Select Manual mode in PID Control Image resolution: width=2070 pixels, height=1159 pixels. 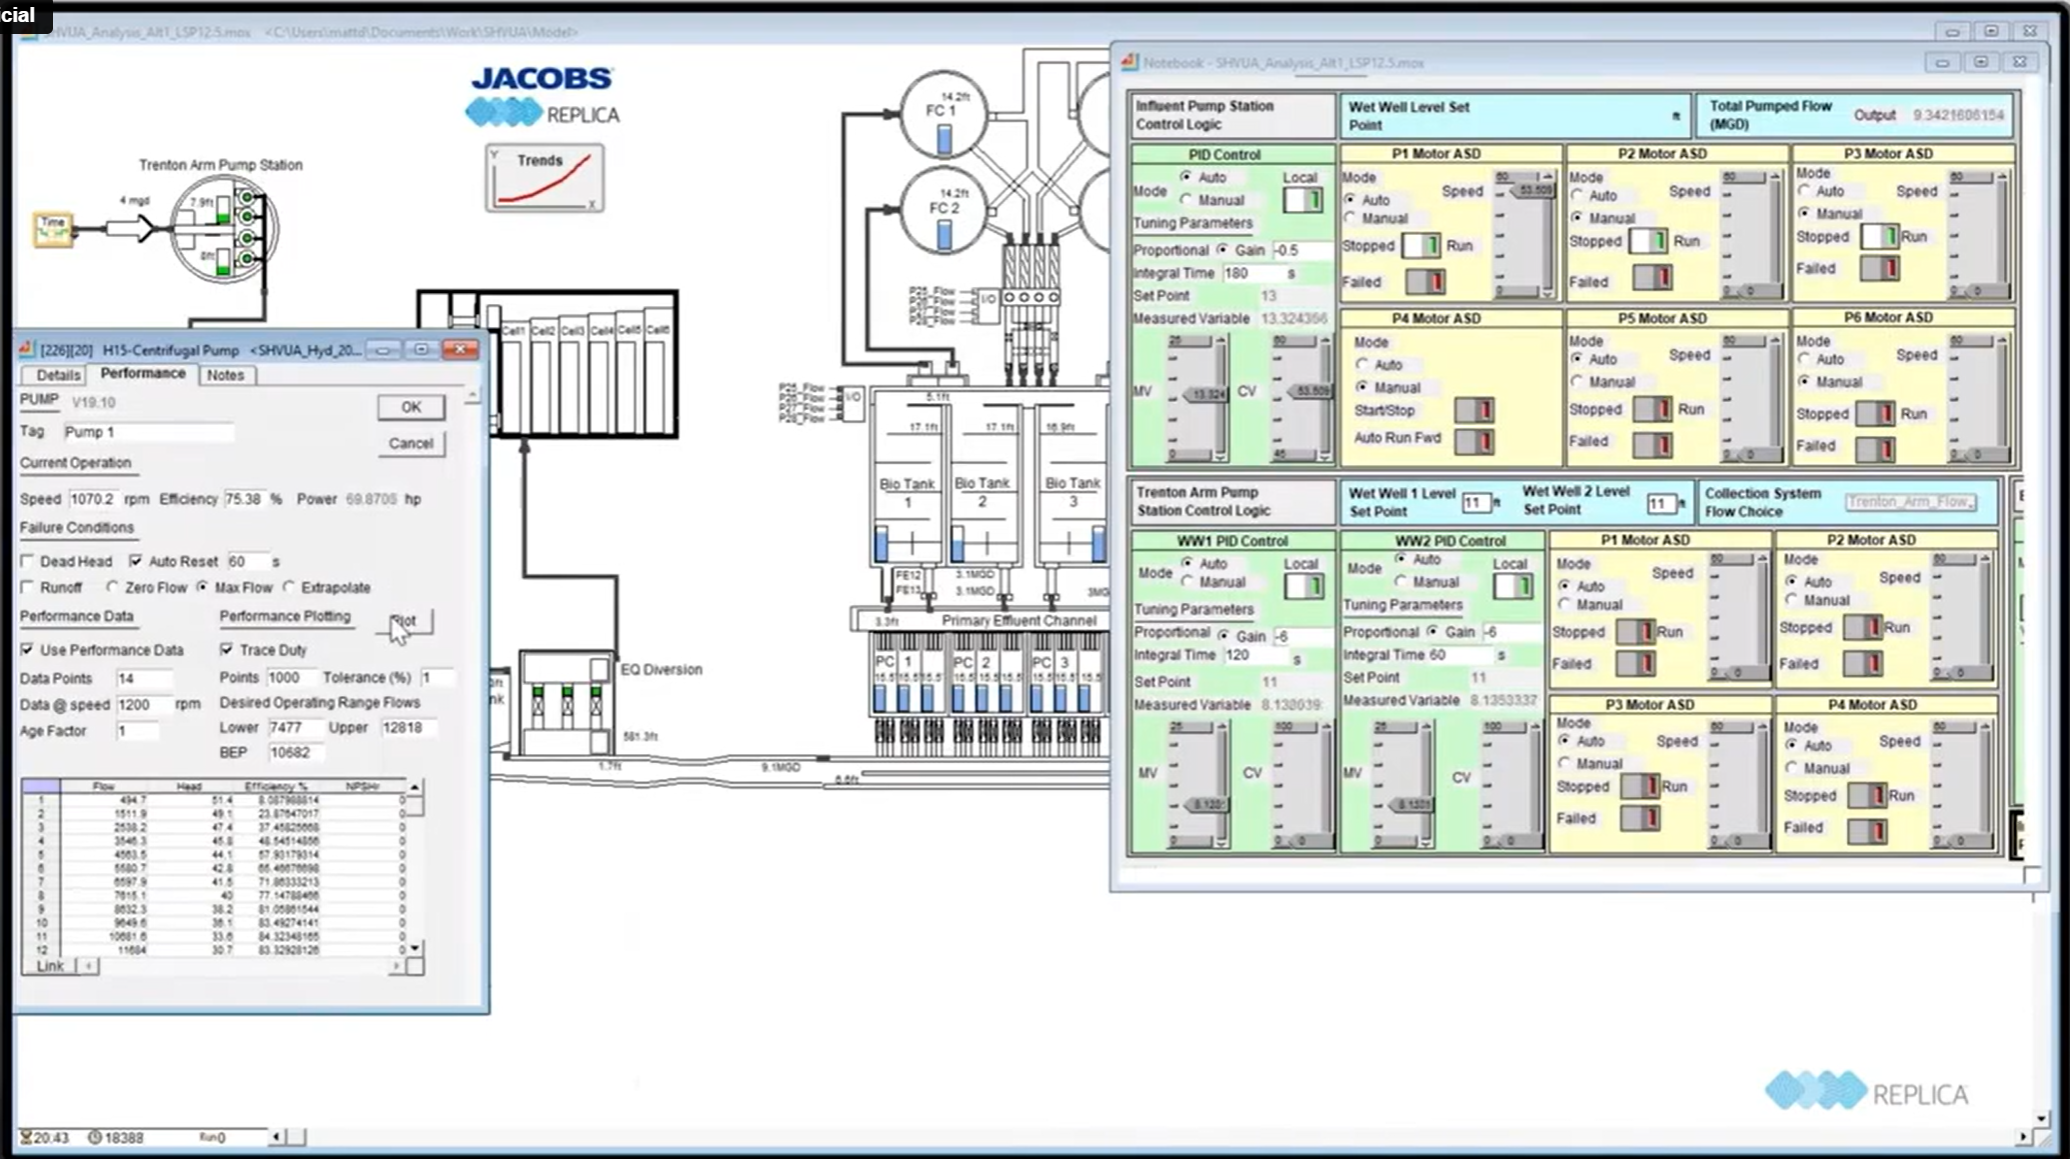pos(1187,200)
